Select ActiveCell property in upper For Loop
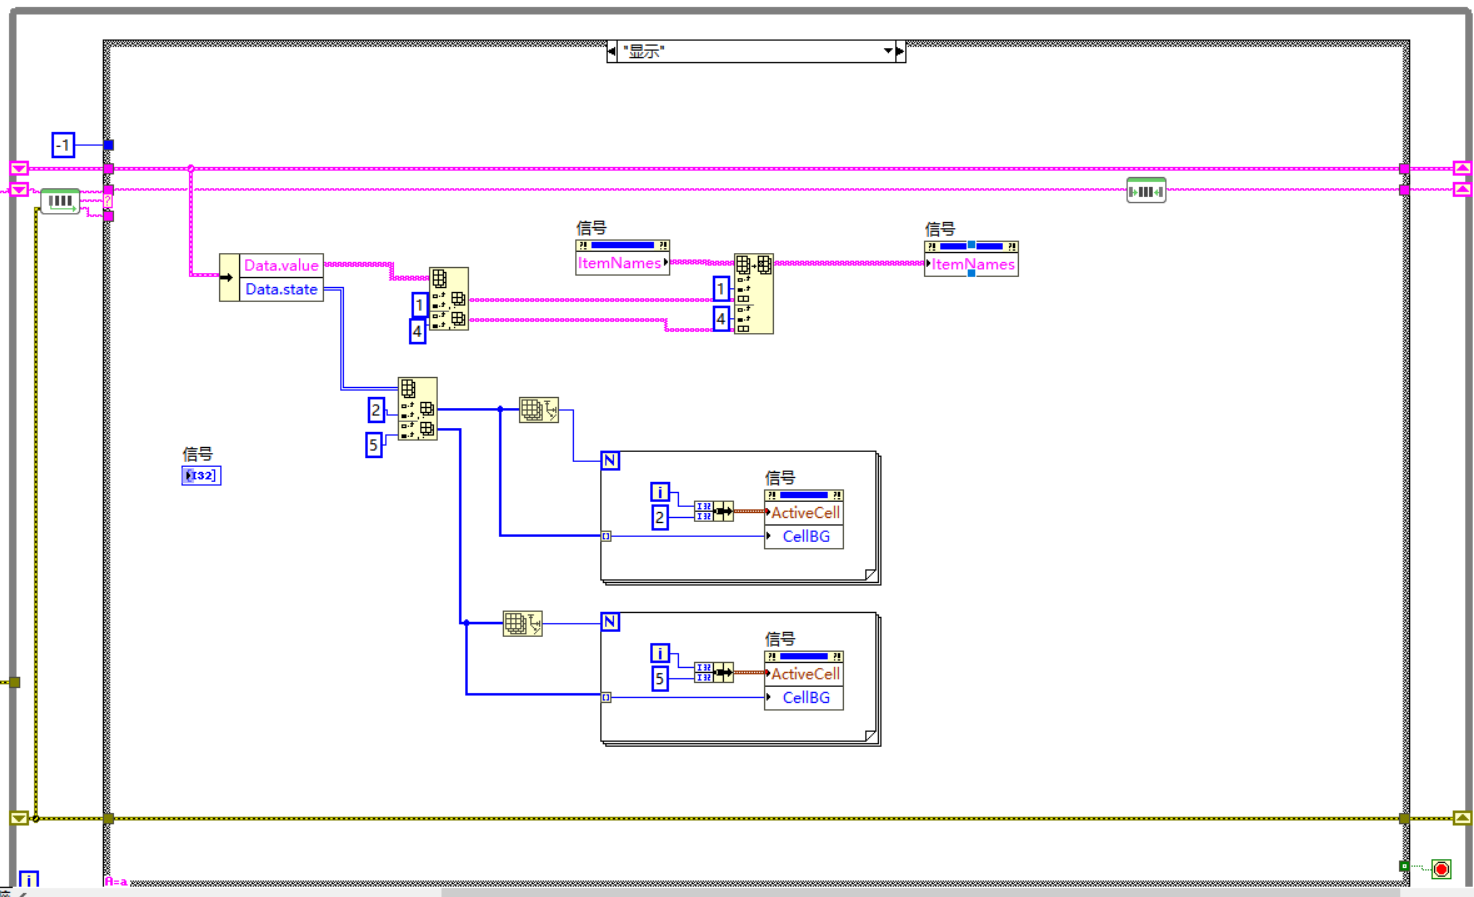 click(x=804, y=512)
